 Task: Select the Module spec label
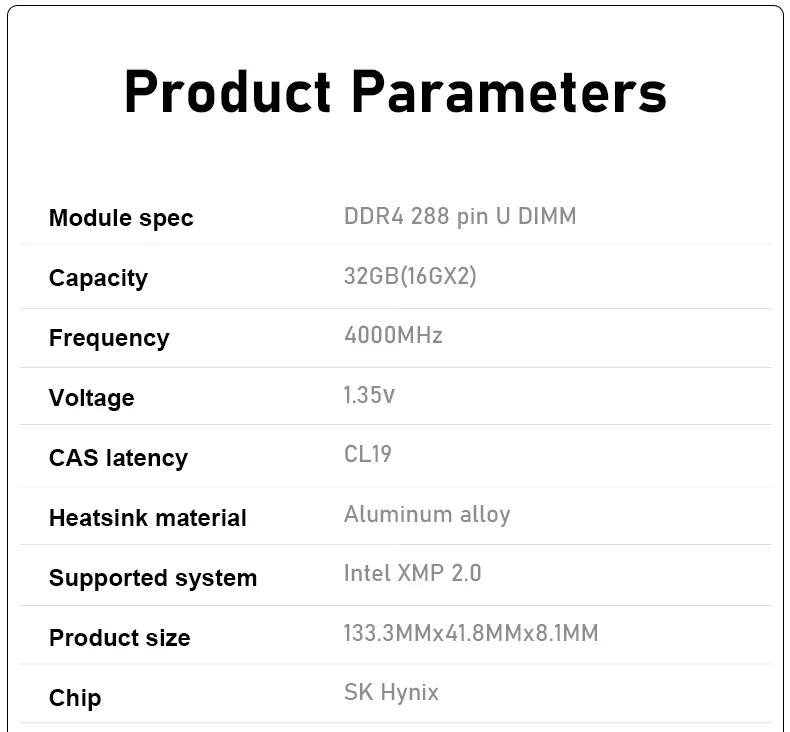coord(121,219)
